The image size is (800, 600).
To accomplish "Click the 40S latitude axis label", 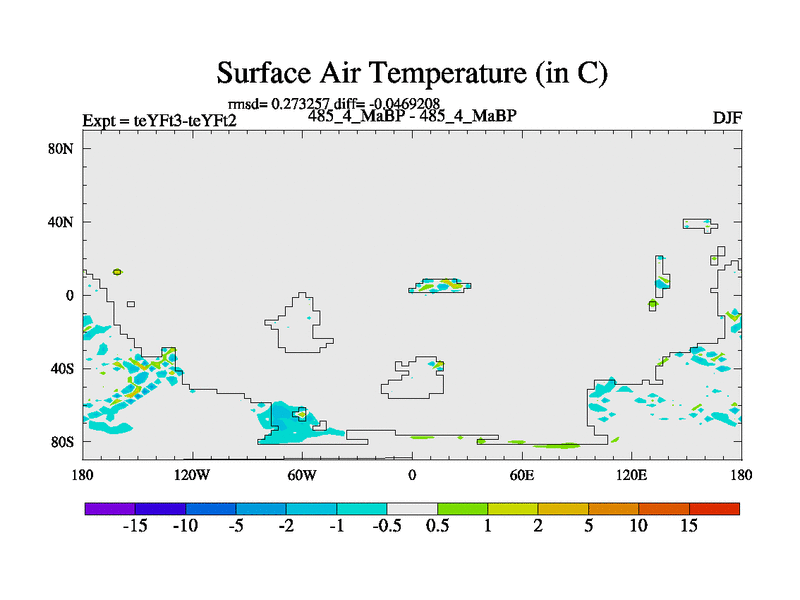I will [x=63, y=368].
